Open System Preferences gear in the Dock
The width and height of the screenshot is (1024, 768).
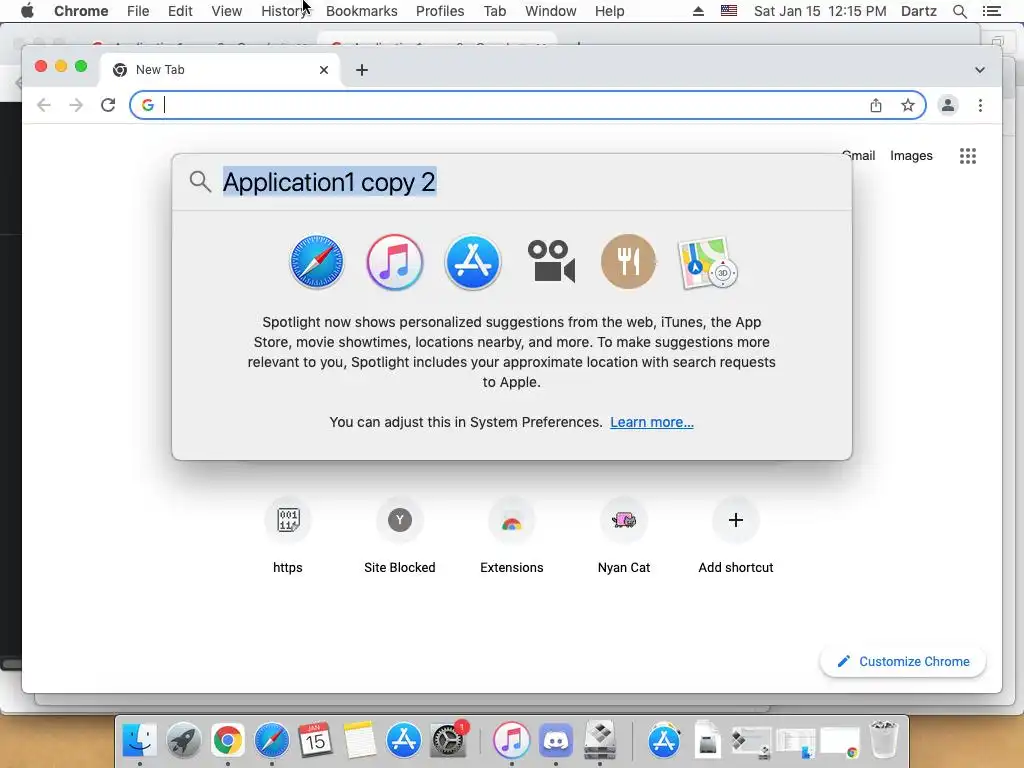click(449, 741)
